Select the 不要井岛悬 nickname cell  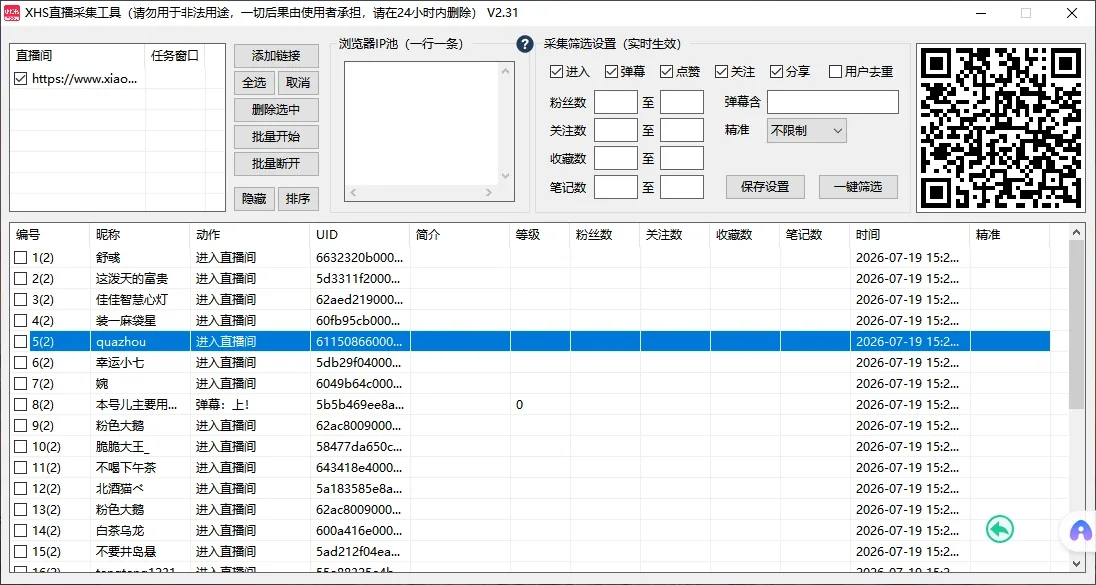140,551
